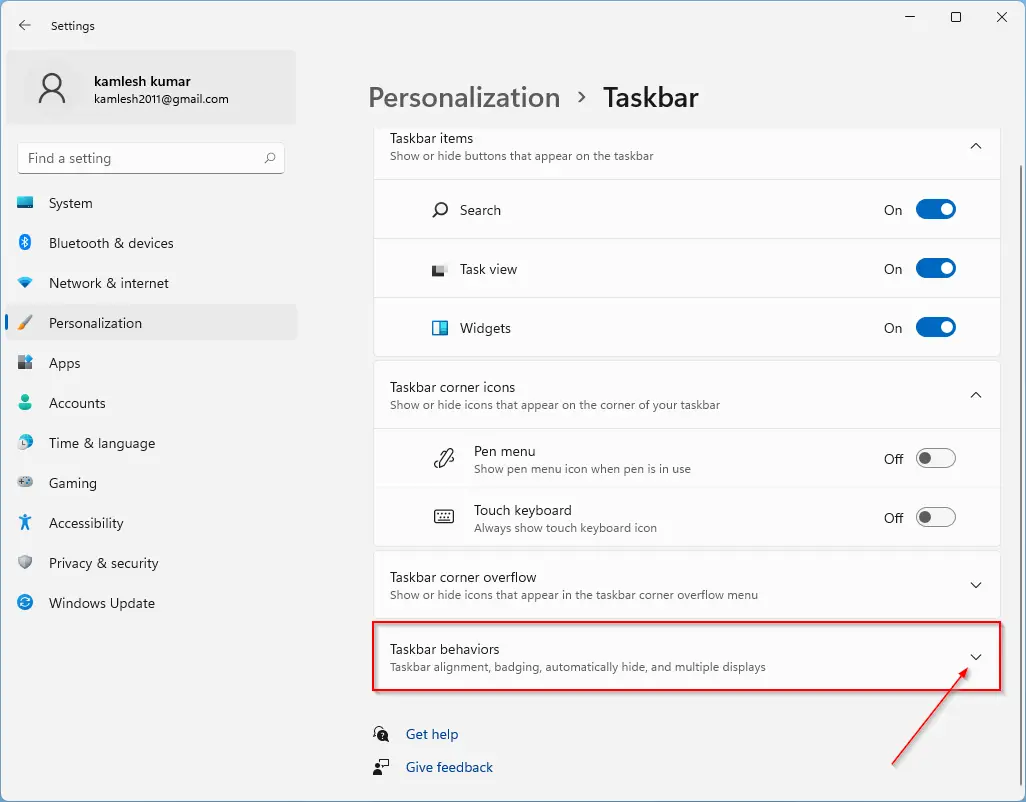Click the Time & language clock icon
This screenshot has height=802, width=1026.
click(25, 442)
